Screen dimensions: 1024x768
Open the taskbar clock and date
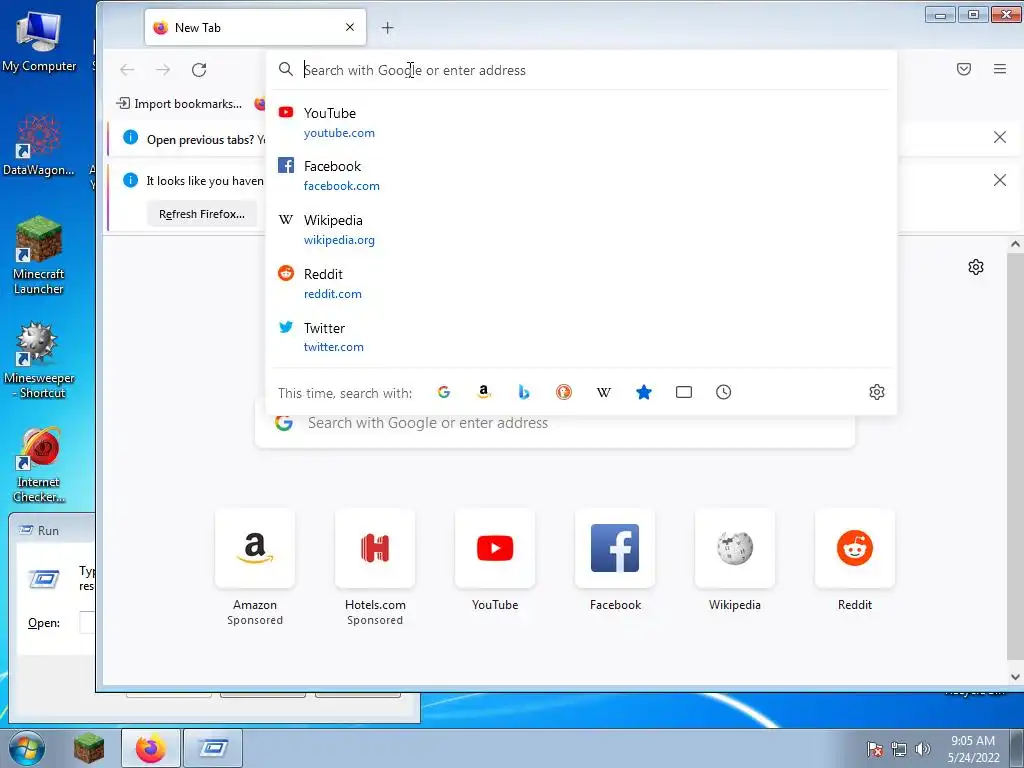973,749
